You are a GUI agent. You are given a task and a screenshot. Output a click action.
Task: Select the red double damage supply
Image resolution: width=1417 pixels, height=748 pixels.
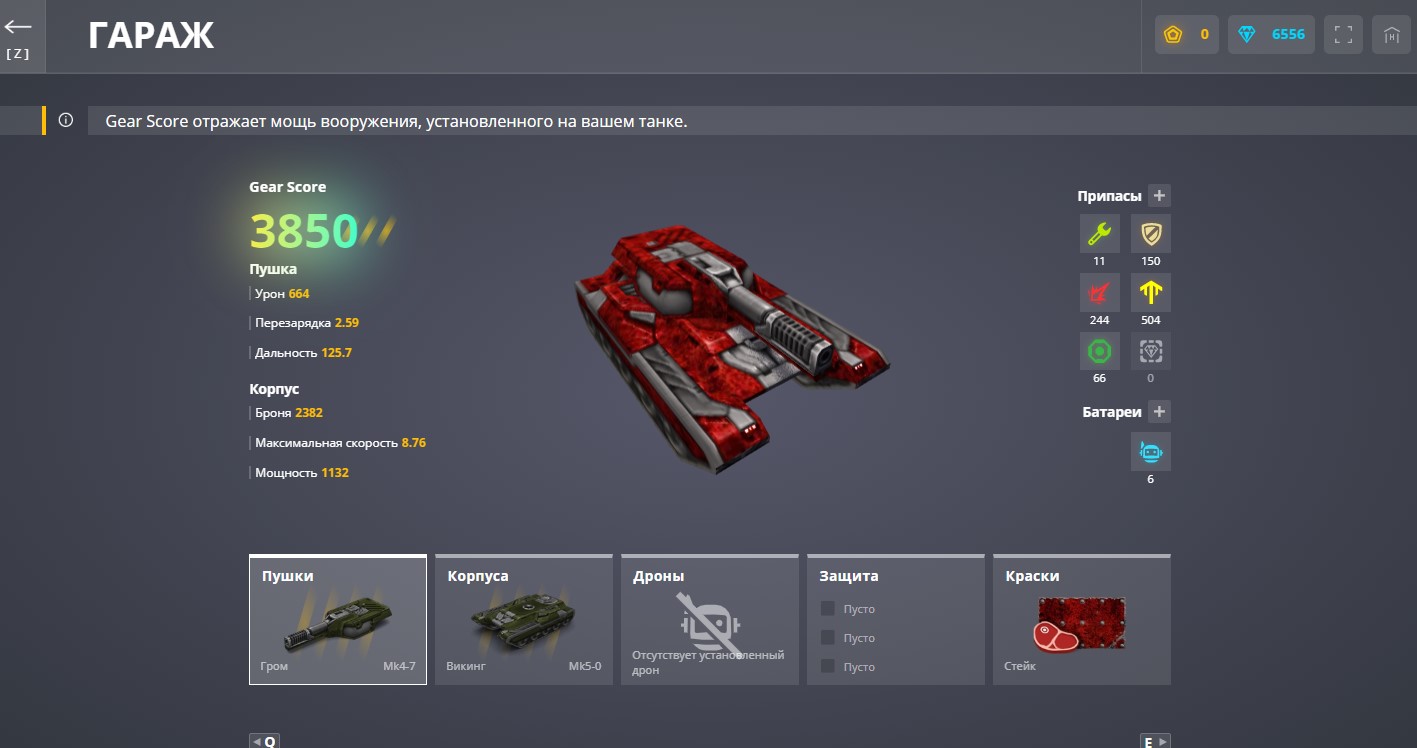pyautogui.click(x=1099, y=293)
